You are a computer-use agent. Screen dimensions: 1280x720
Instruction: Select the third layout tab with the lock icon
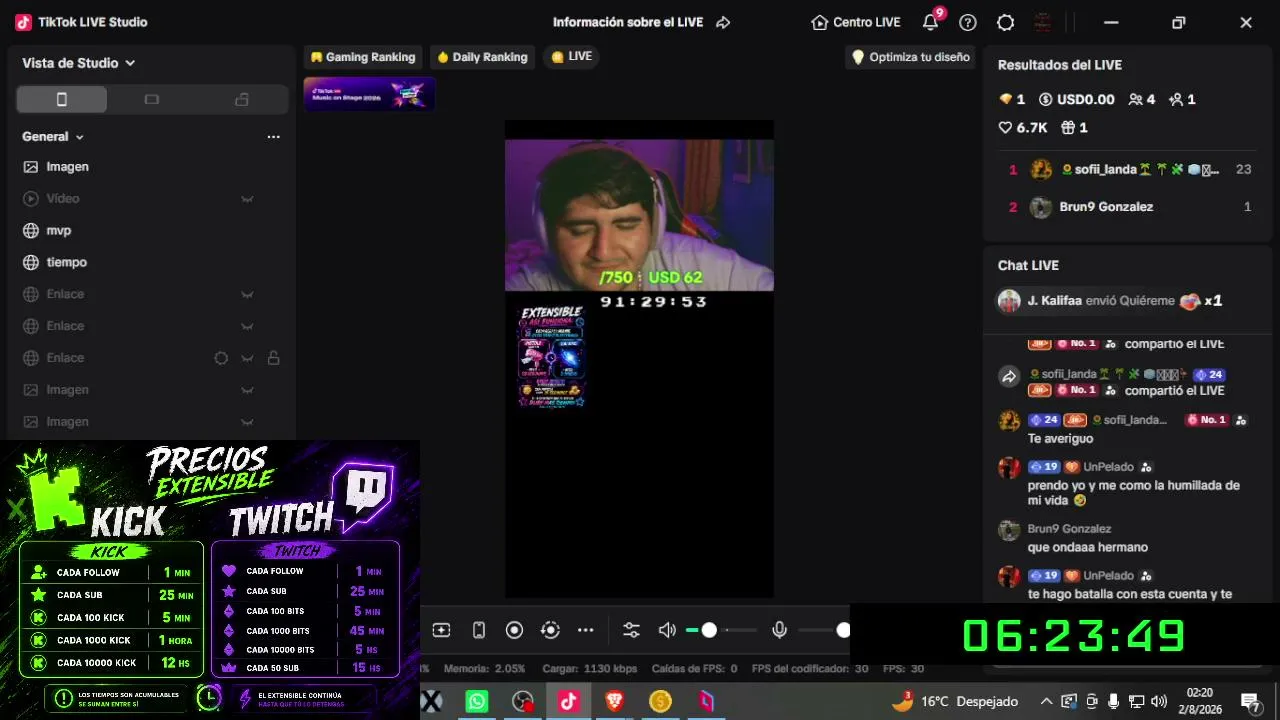tap(241, 99)
